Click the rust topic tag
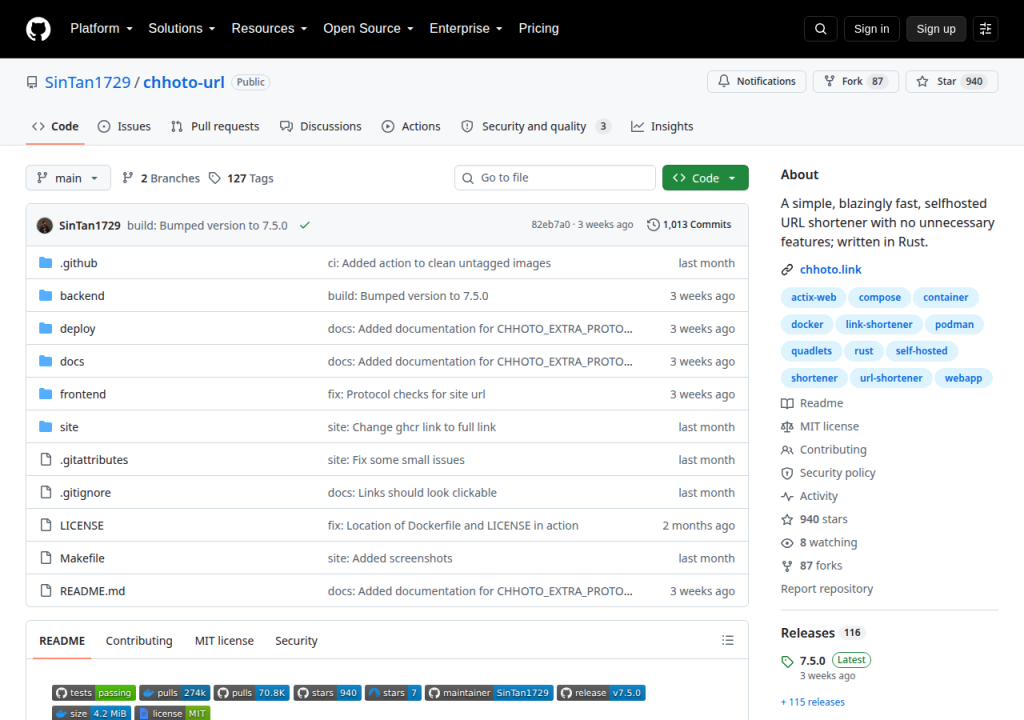Viewport: 1024px width, 720px height. click(x=863, y=351)
